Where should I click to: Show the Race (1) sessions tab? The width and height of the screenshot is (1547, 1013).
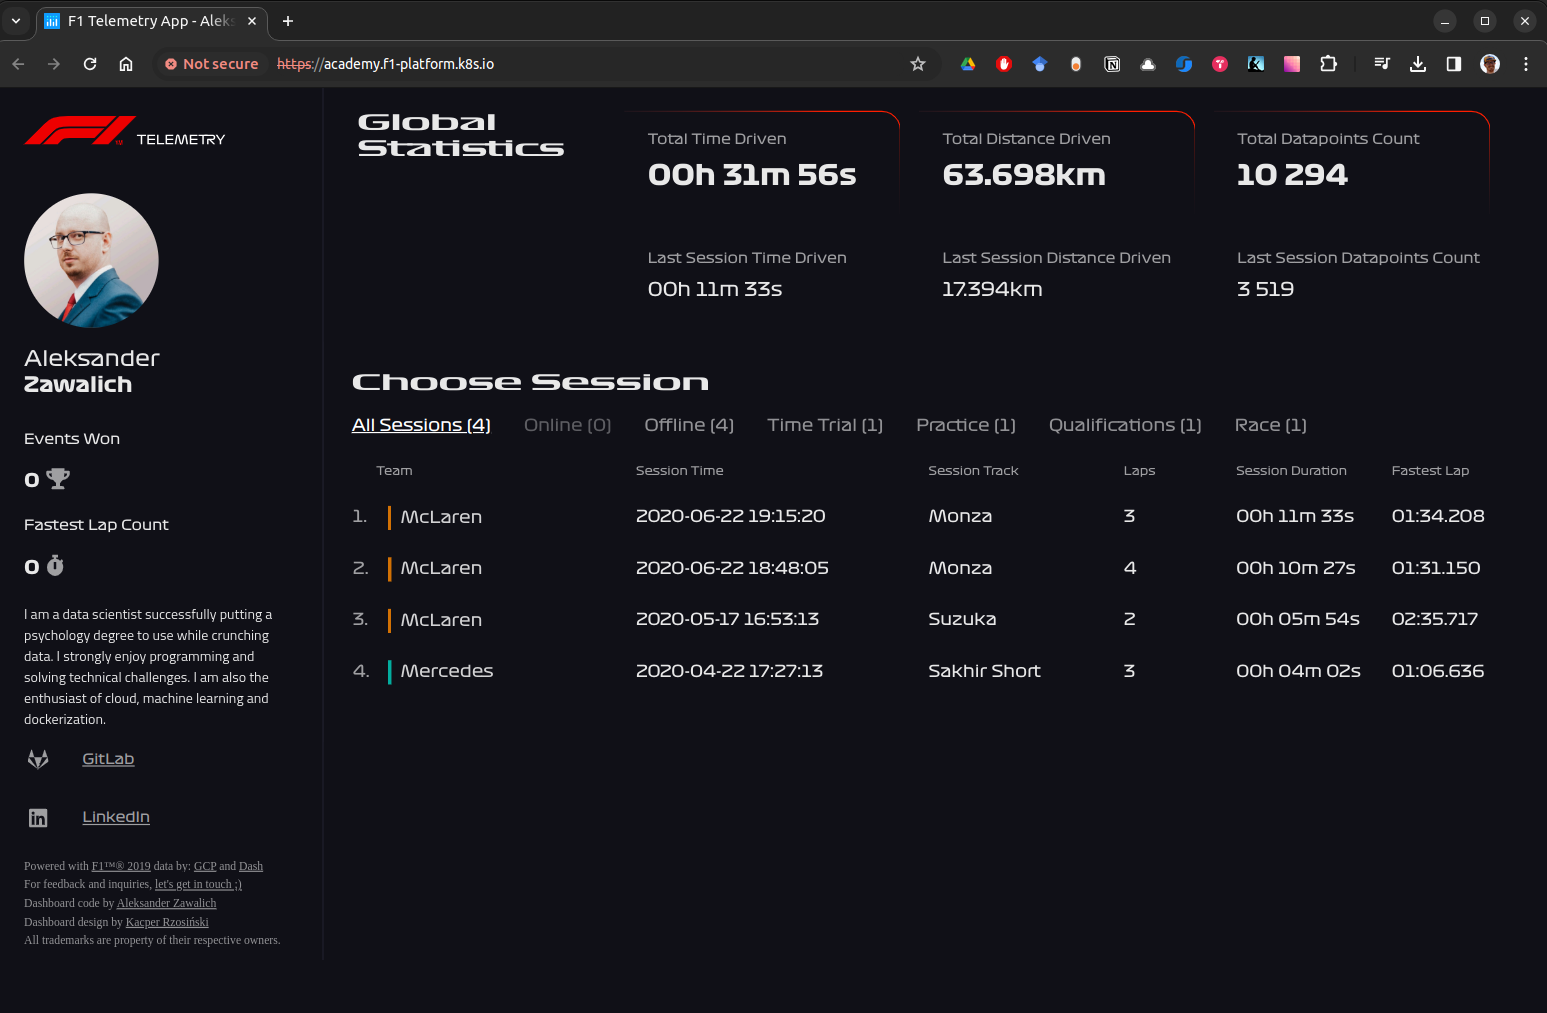[1271, 425]
